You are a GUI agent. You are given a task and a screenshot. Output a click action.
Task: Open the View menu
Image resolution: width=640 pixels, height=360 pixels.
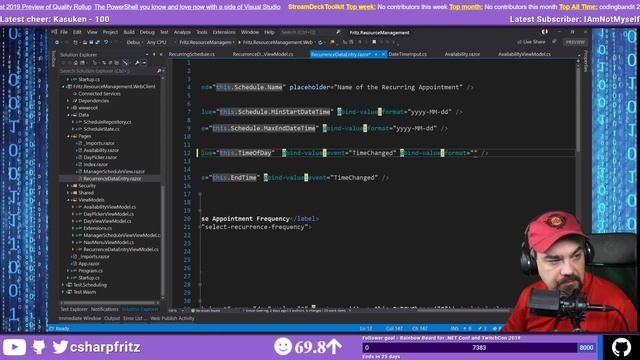92,32
